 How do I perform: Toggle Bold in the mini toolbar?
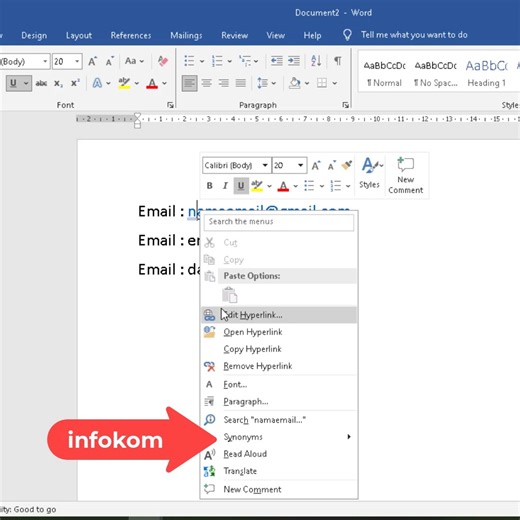(x=209, y=186)
